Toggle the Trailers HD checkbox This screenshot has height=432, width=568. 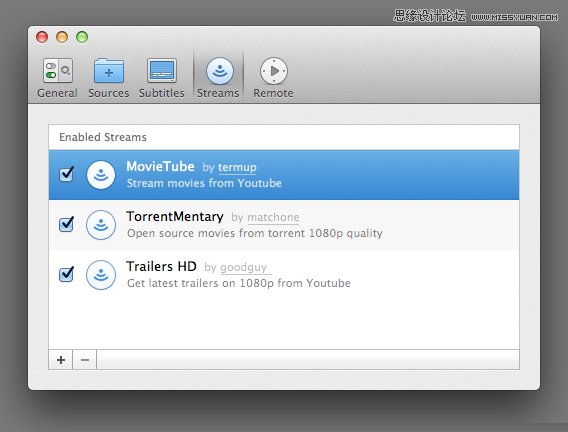pyautogui.click(x=67, y=274)
